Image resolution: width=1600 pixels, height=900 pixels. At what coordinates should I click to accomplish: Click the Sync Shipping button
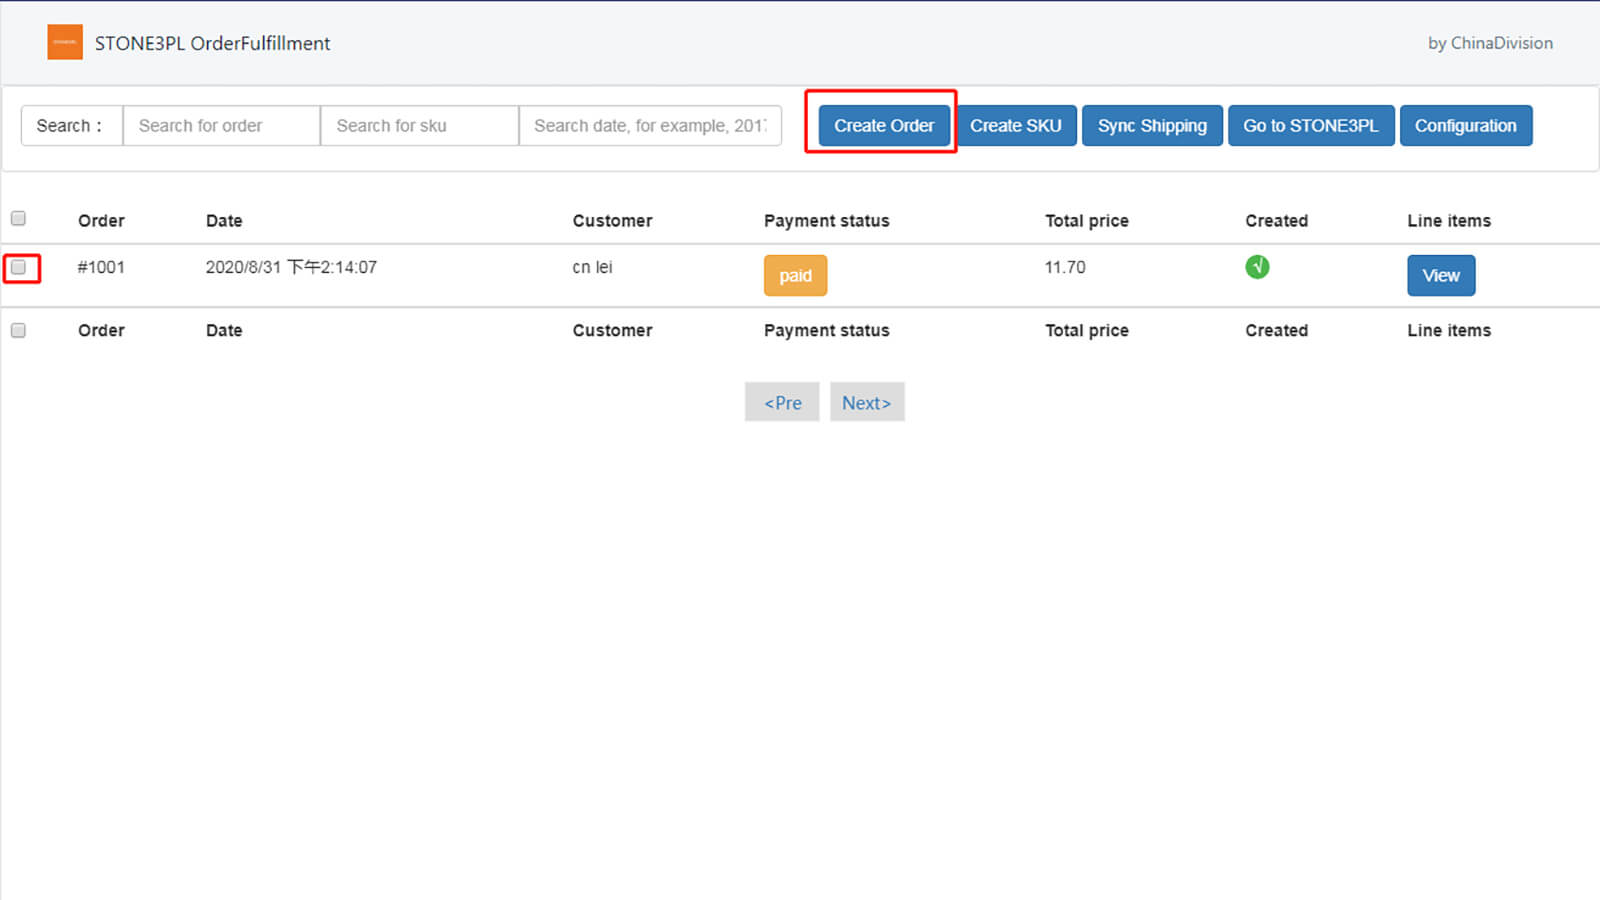[1152, 126]
